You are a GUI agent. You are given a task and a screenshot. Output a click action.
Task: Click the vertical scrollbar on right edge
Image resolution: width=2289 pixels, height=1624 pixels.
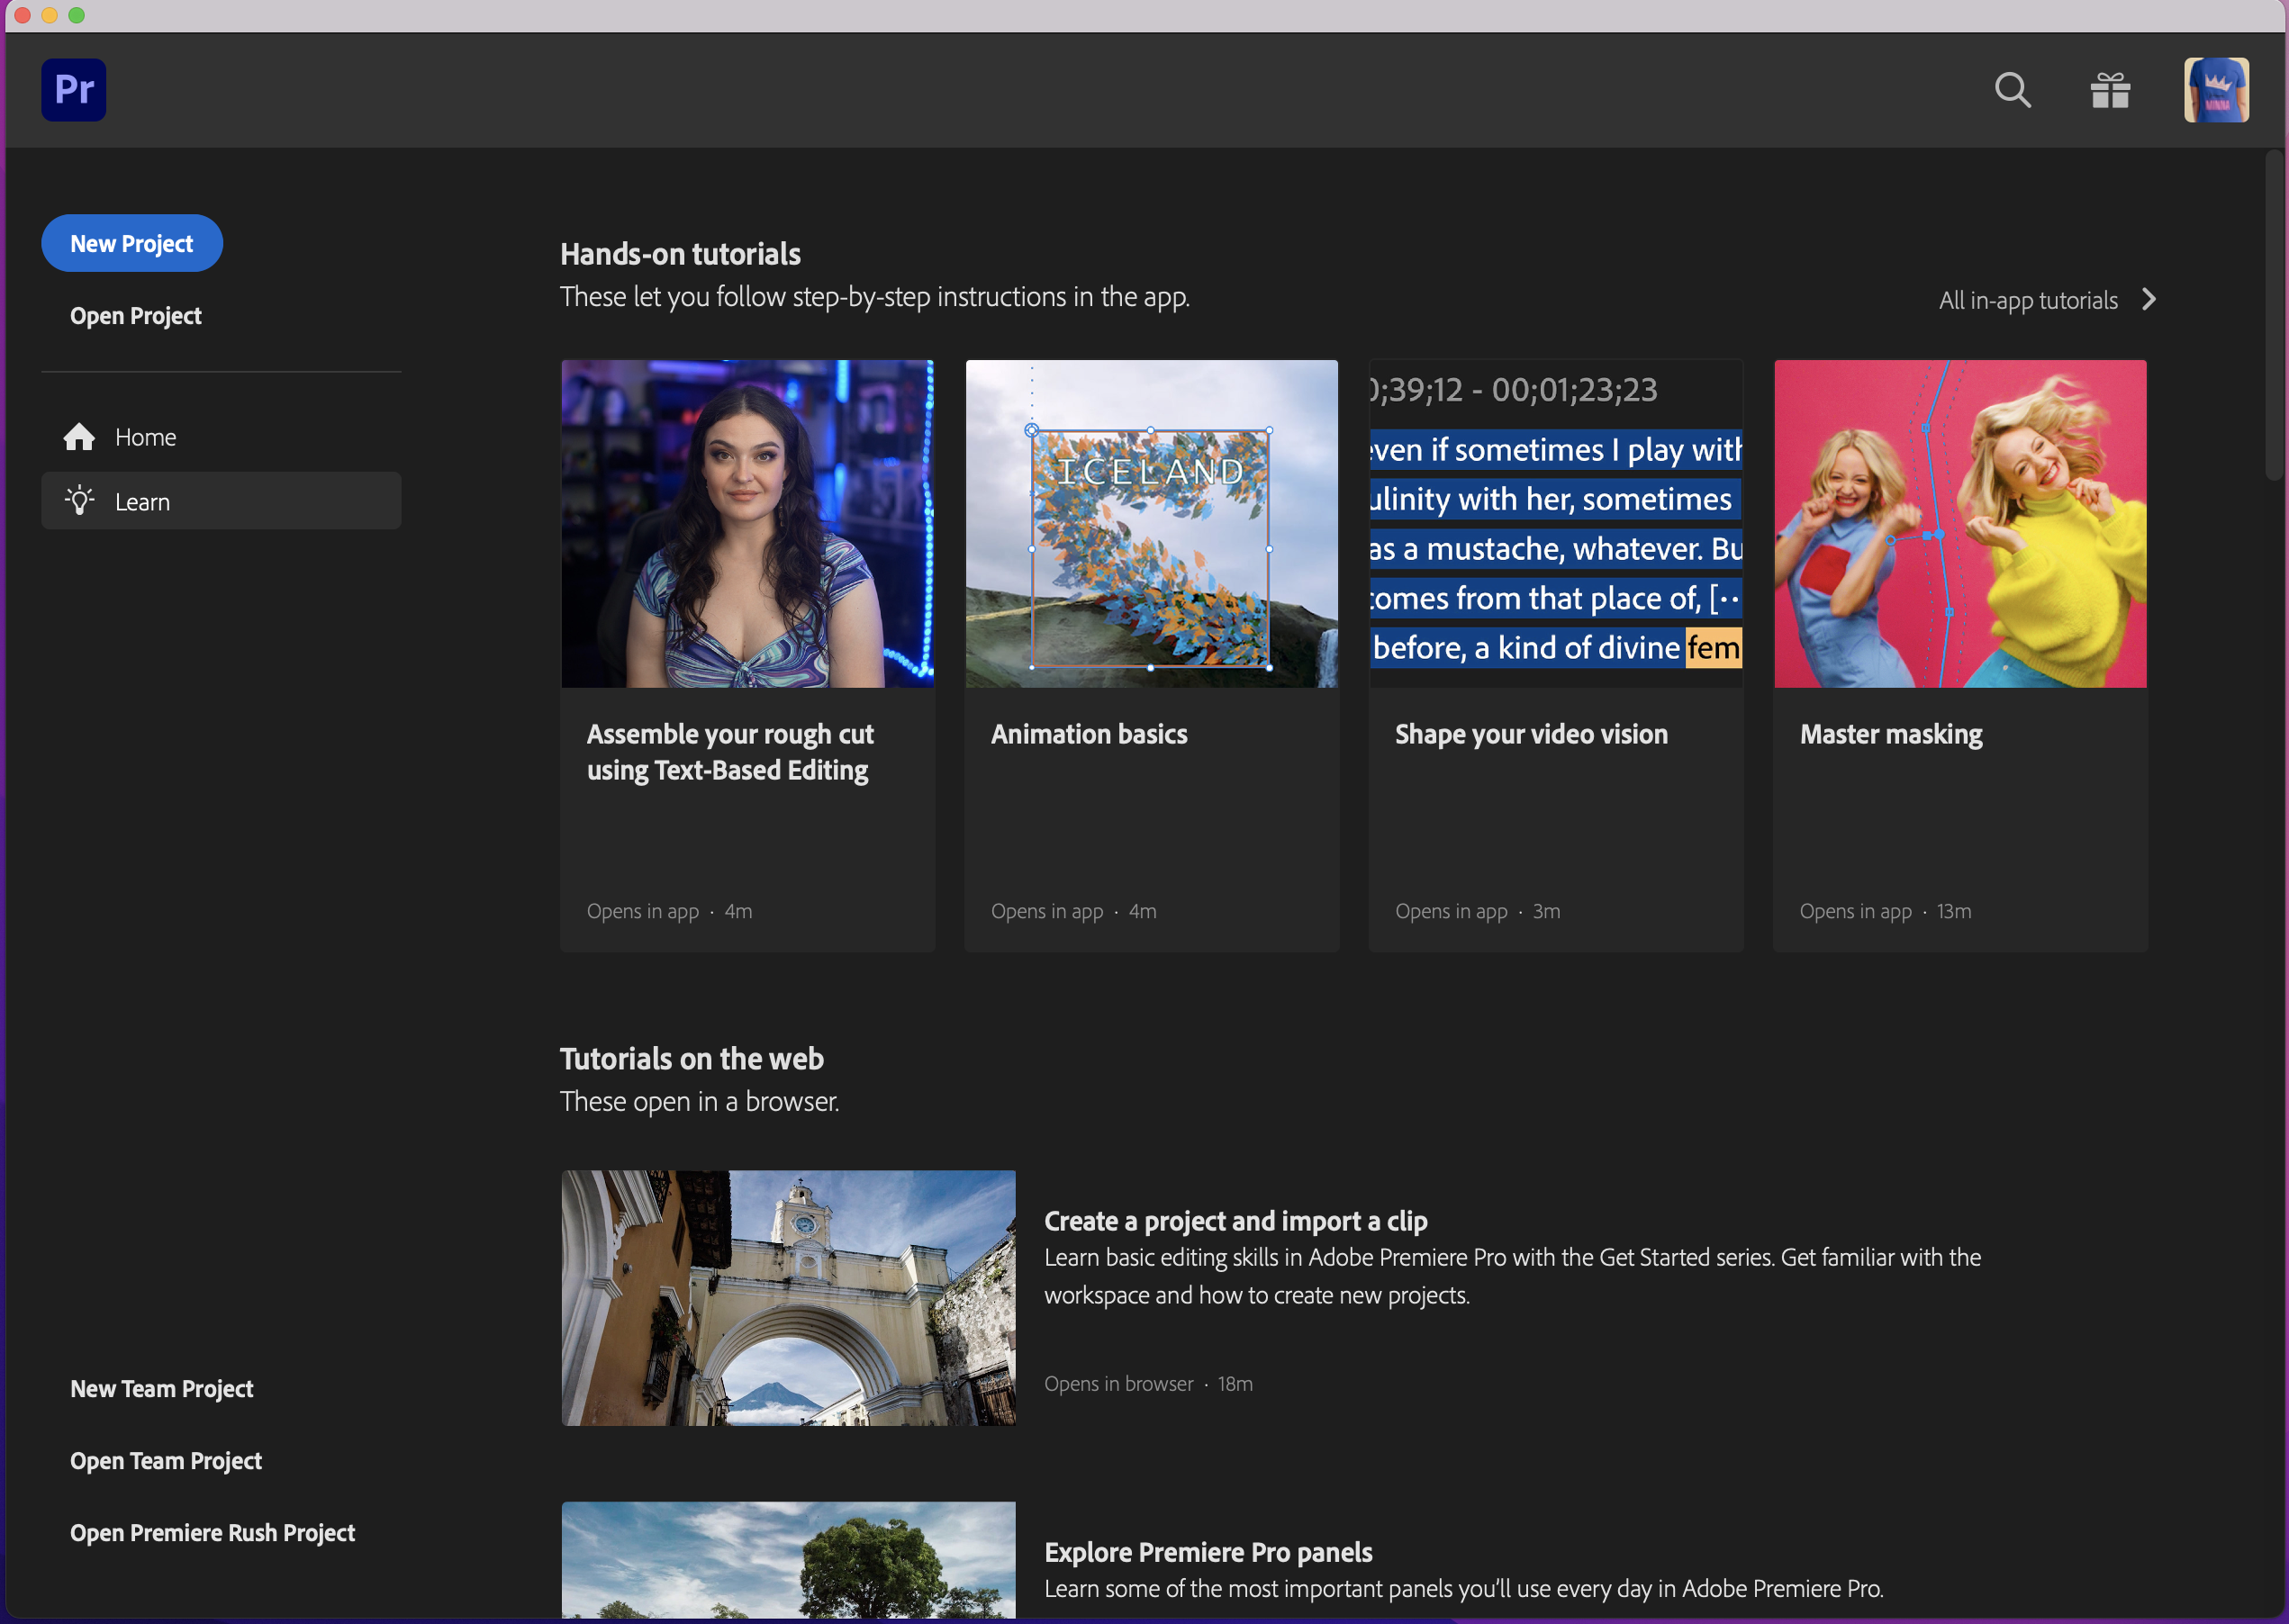[2274, 315]
